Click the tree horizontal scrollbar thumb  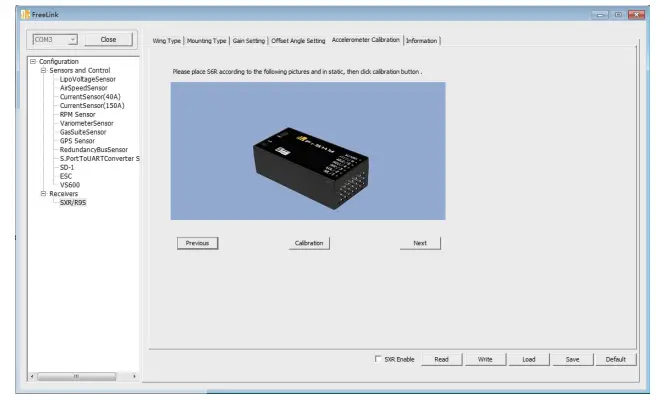click(76, 376)
